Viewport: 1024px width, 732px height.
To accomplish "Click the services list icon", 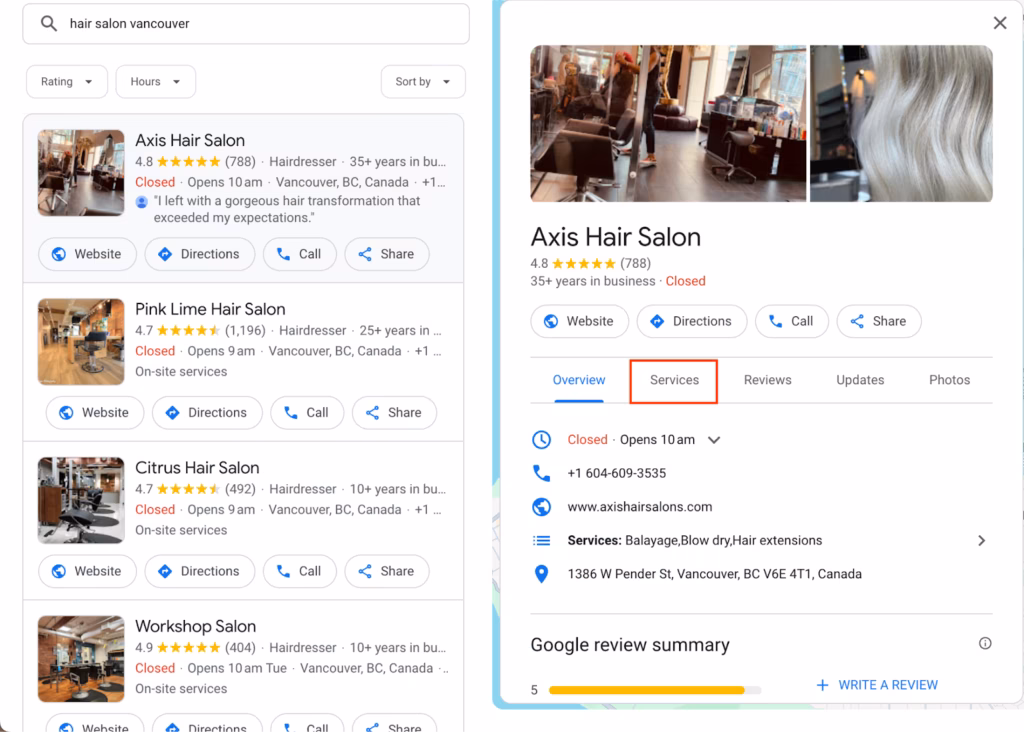I will (x=541, y=541).
